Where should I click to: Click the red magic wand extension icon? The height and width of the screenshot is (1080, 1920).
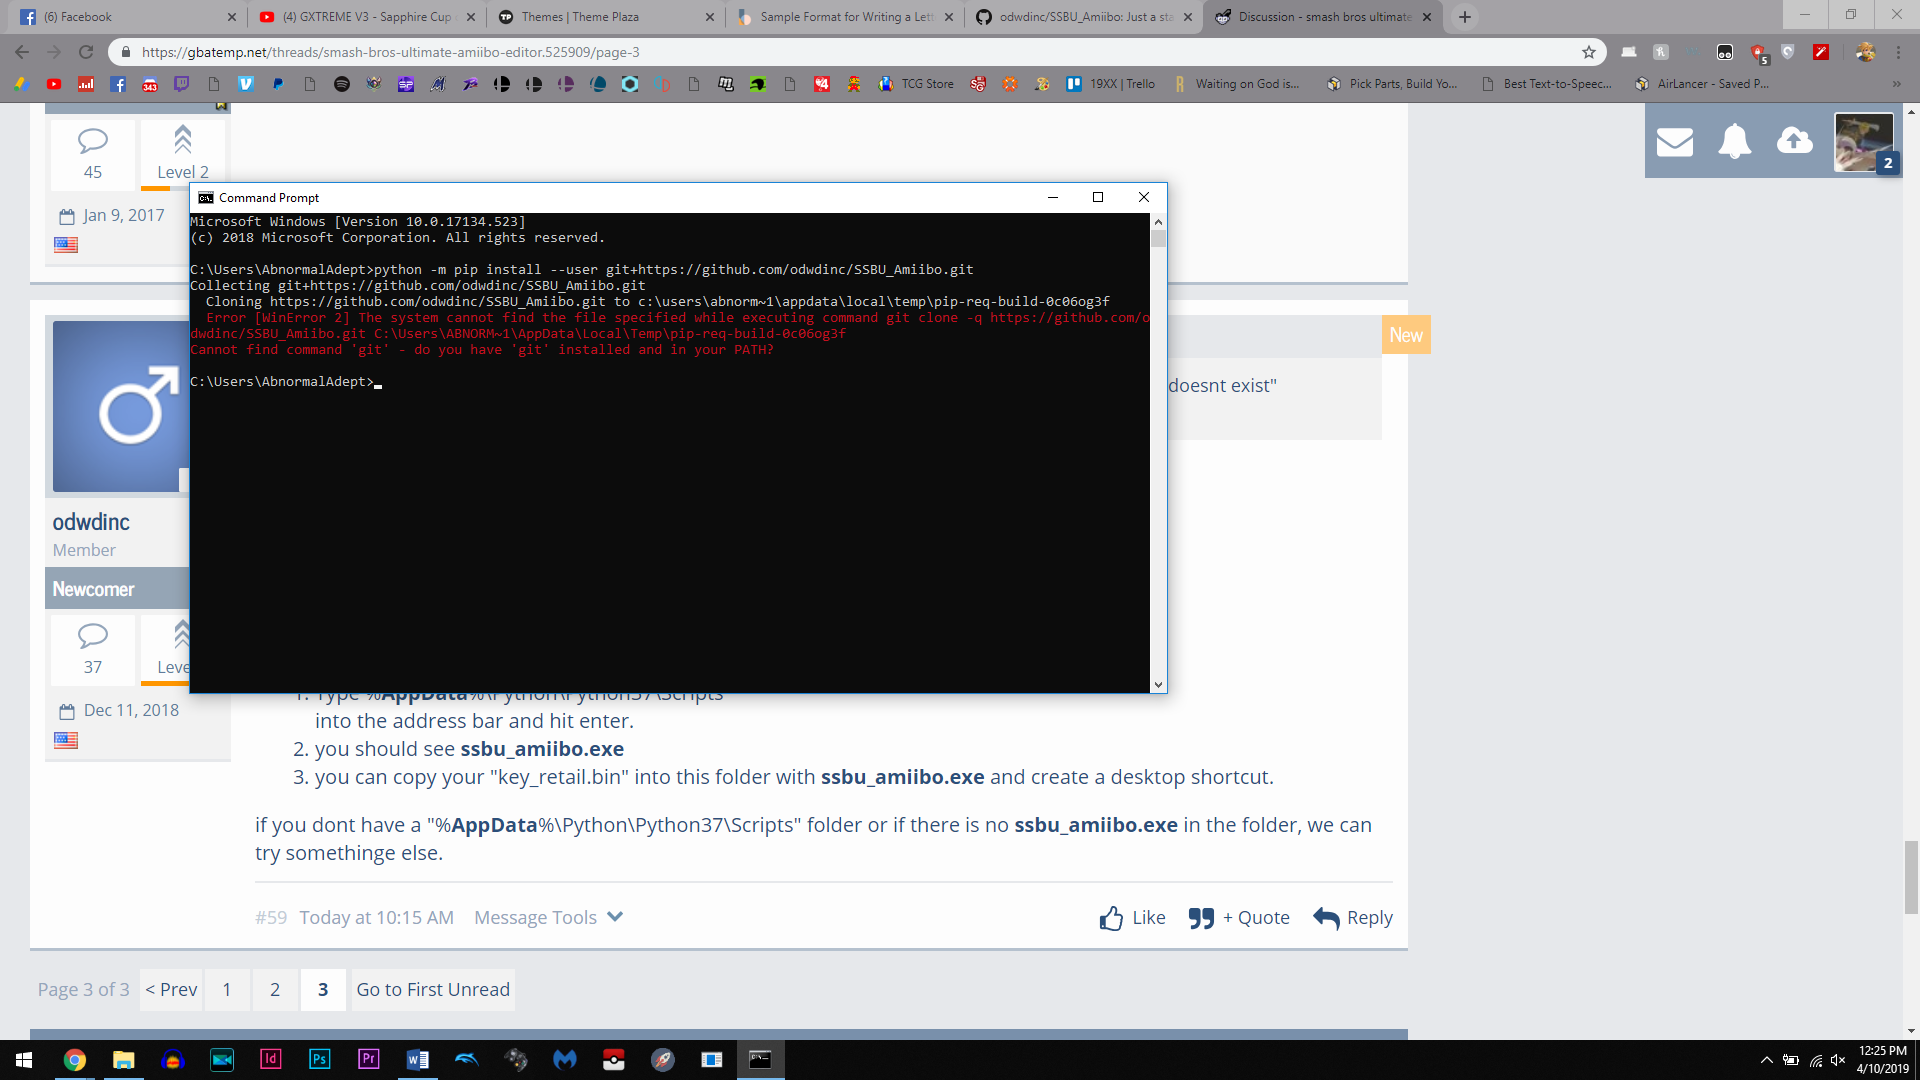pos(1821,52)
